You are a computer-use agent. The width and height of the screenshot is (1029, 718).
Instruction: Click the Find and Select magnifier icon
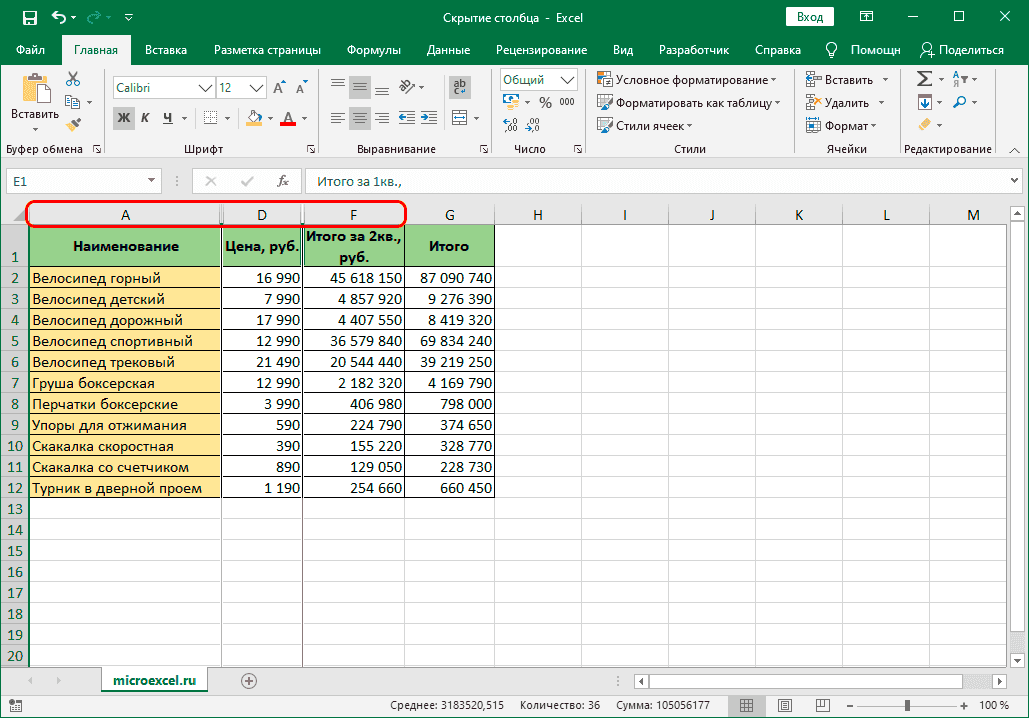coord(960,102)
